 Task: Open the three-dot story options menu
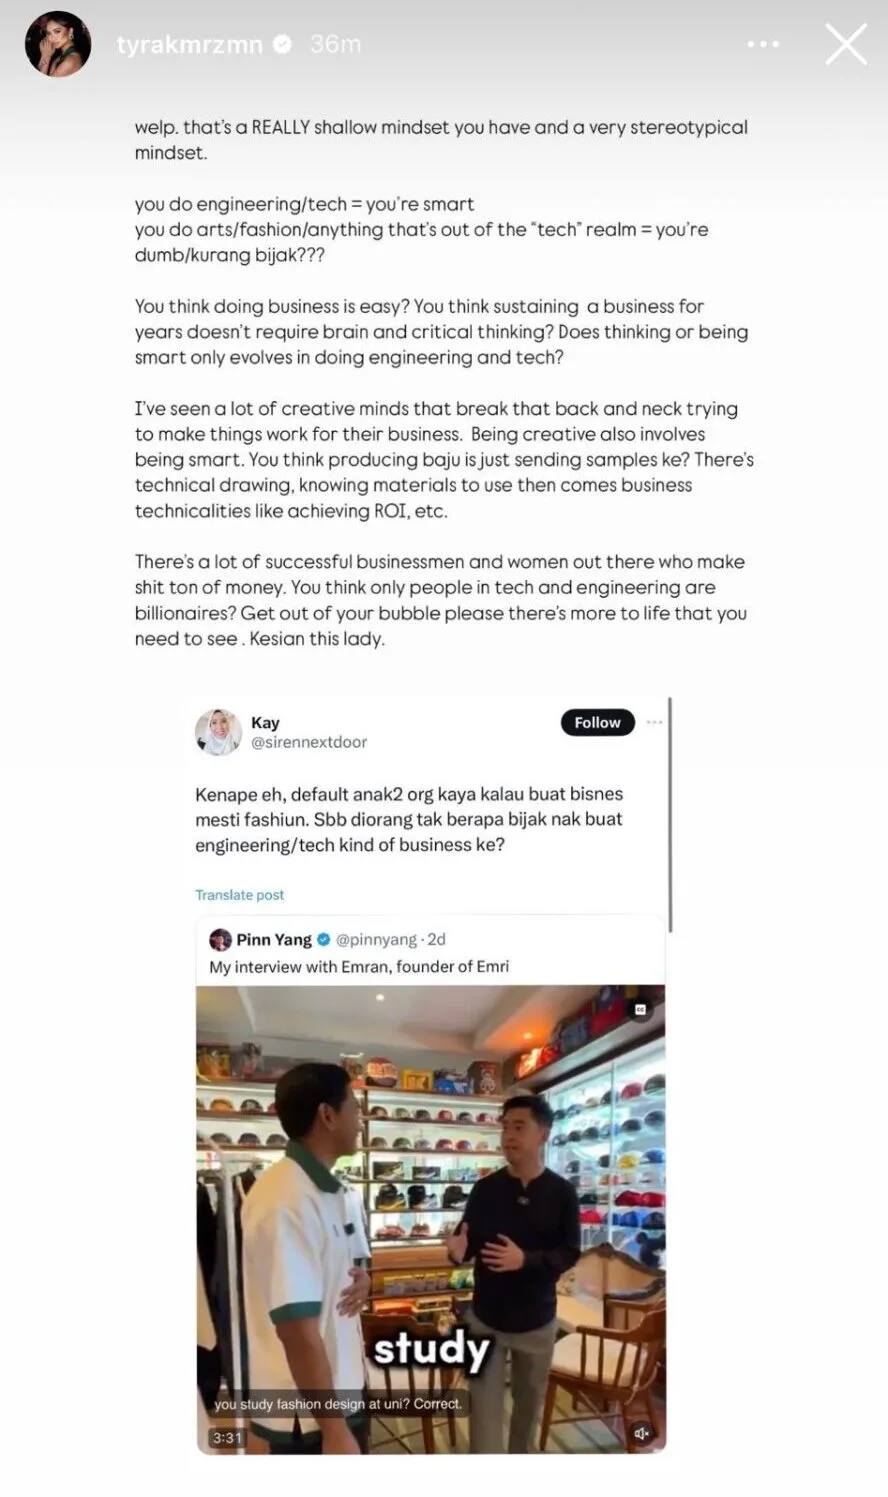point(763,44)
